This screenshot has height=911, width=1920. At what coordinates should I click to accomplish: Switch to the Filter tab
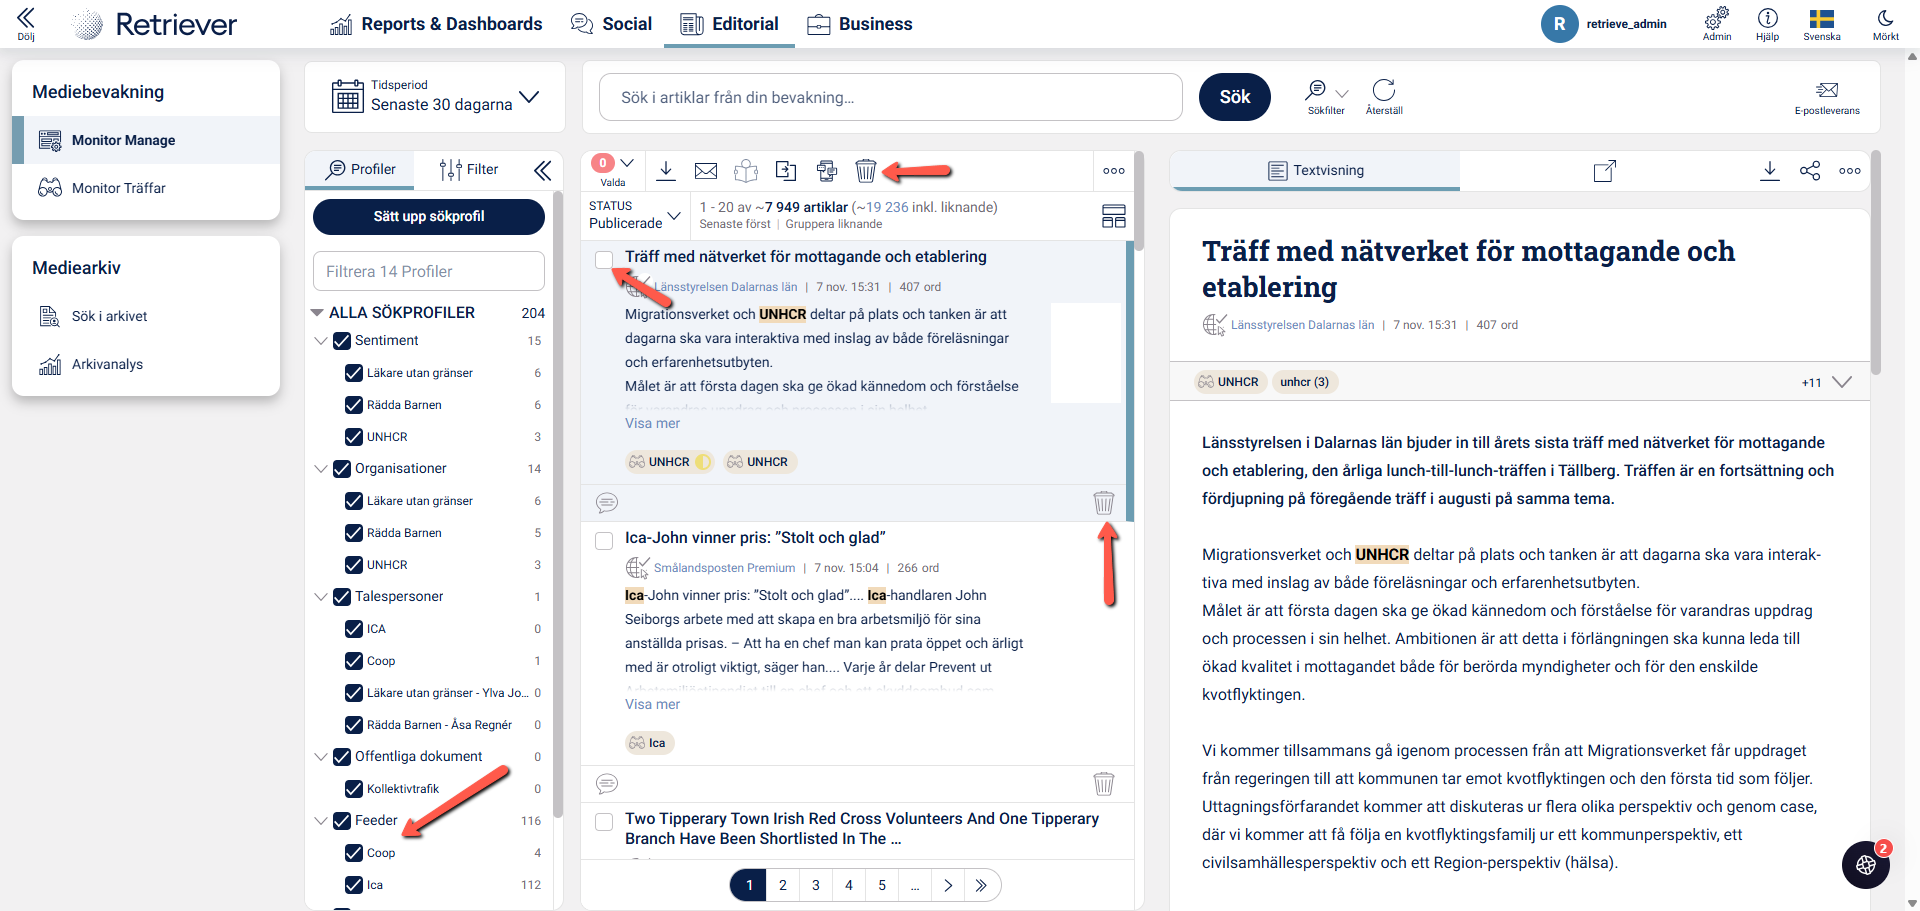tap(469, 170)
